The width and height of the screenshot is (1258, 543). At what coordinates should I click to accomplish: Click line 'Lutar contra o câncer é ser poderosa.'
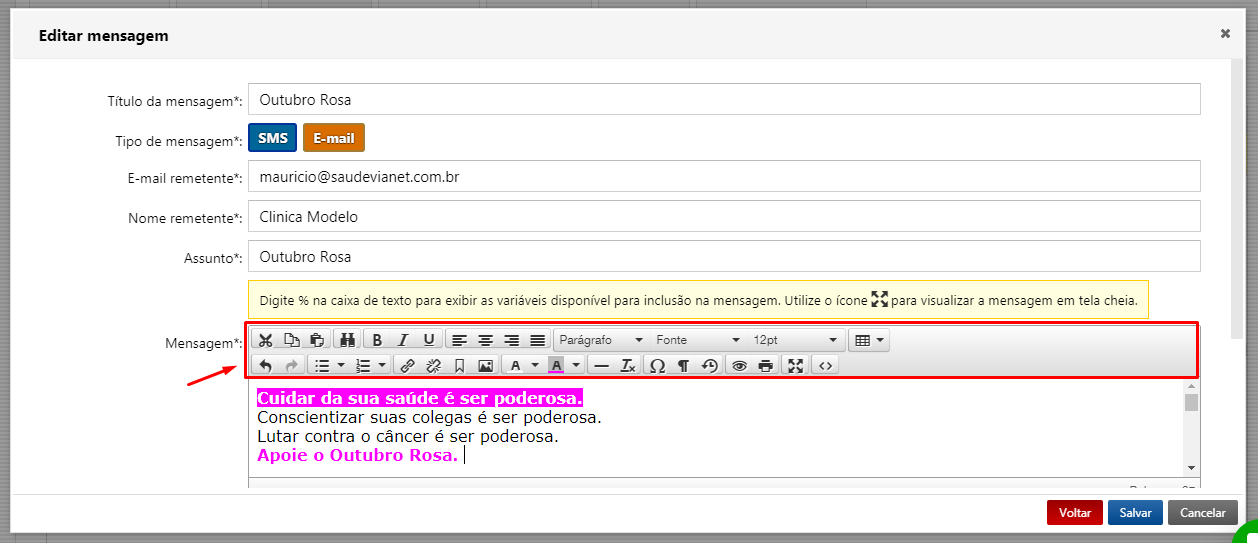(408, 437)
